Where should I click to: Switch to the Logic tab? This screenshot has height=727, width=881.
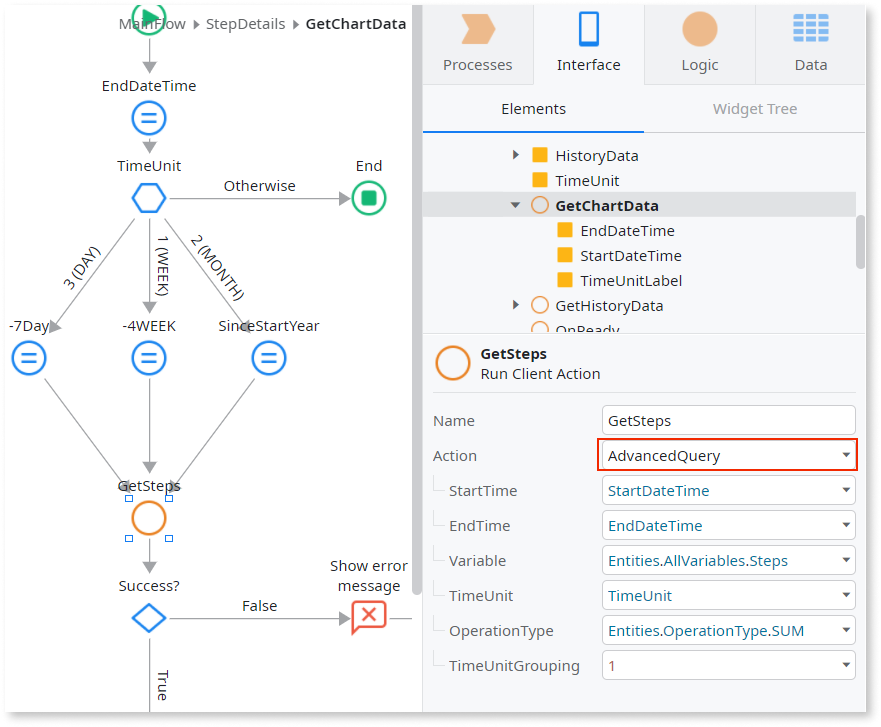(699, 43)
